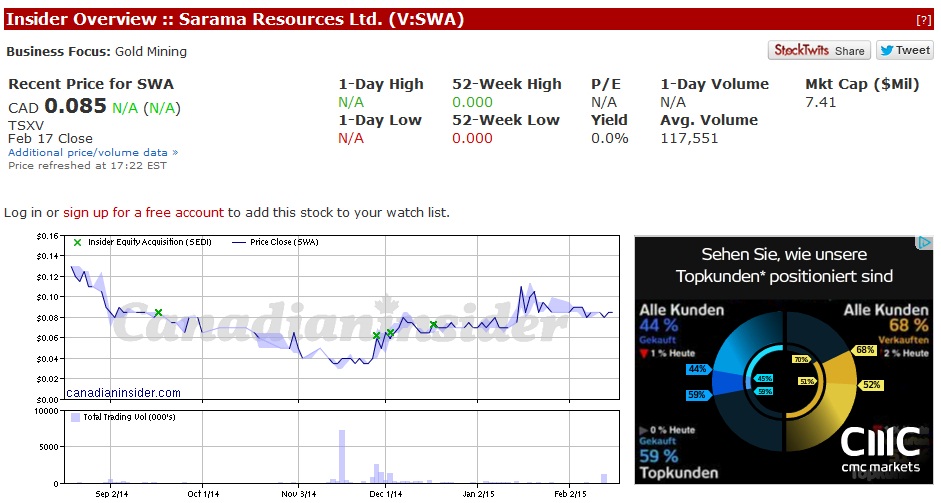Screen dimensions: 941x503
Task: Click the TSXV exchange label
Action: 26,126
